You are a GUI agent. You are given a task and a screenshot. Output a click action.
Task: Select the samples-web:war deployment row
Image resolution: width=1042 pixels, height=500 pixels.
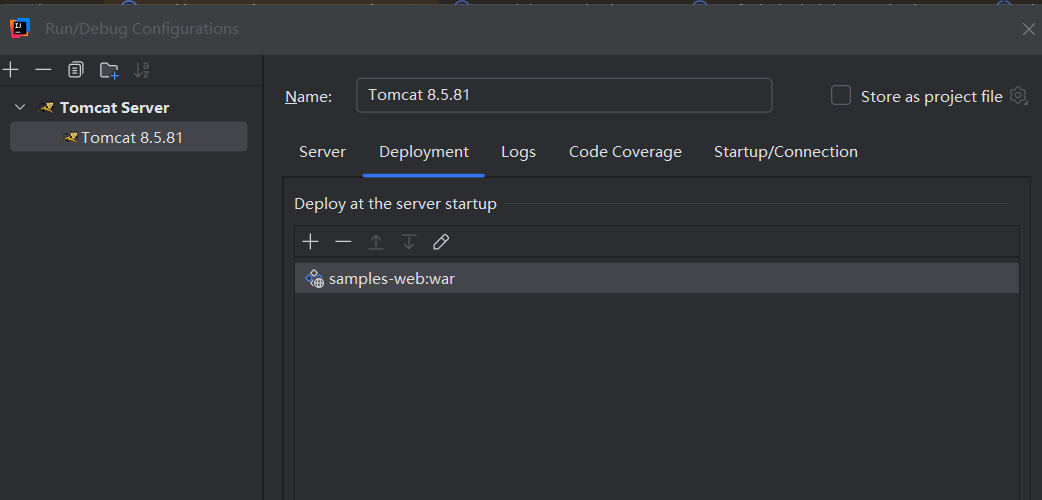click(657, 278)
